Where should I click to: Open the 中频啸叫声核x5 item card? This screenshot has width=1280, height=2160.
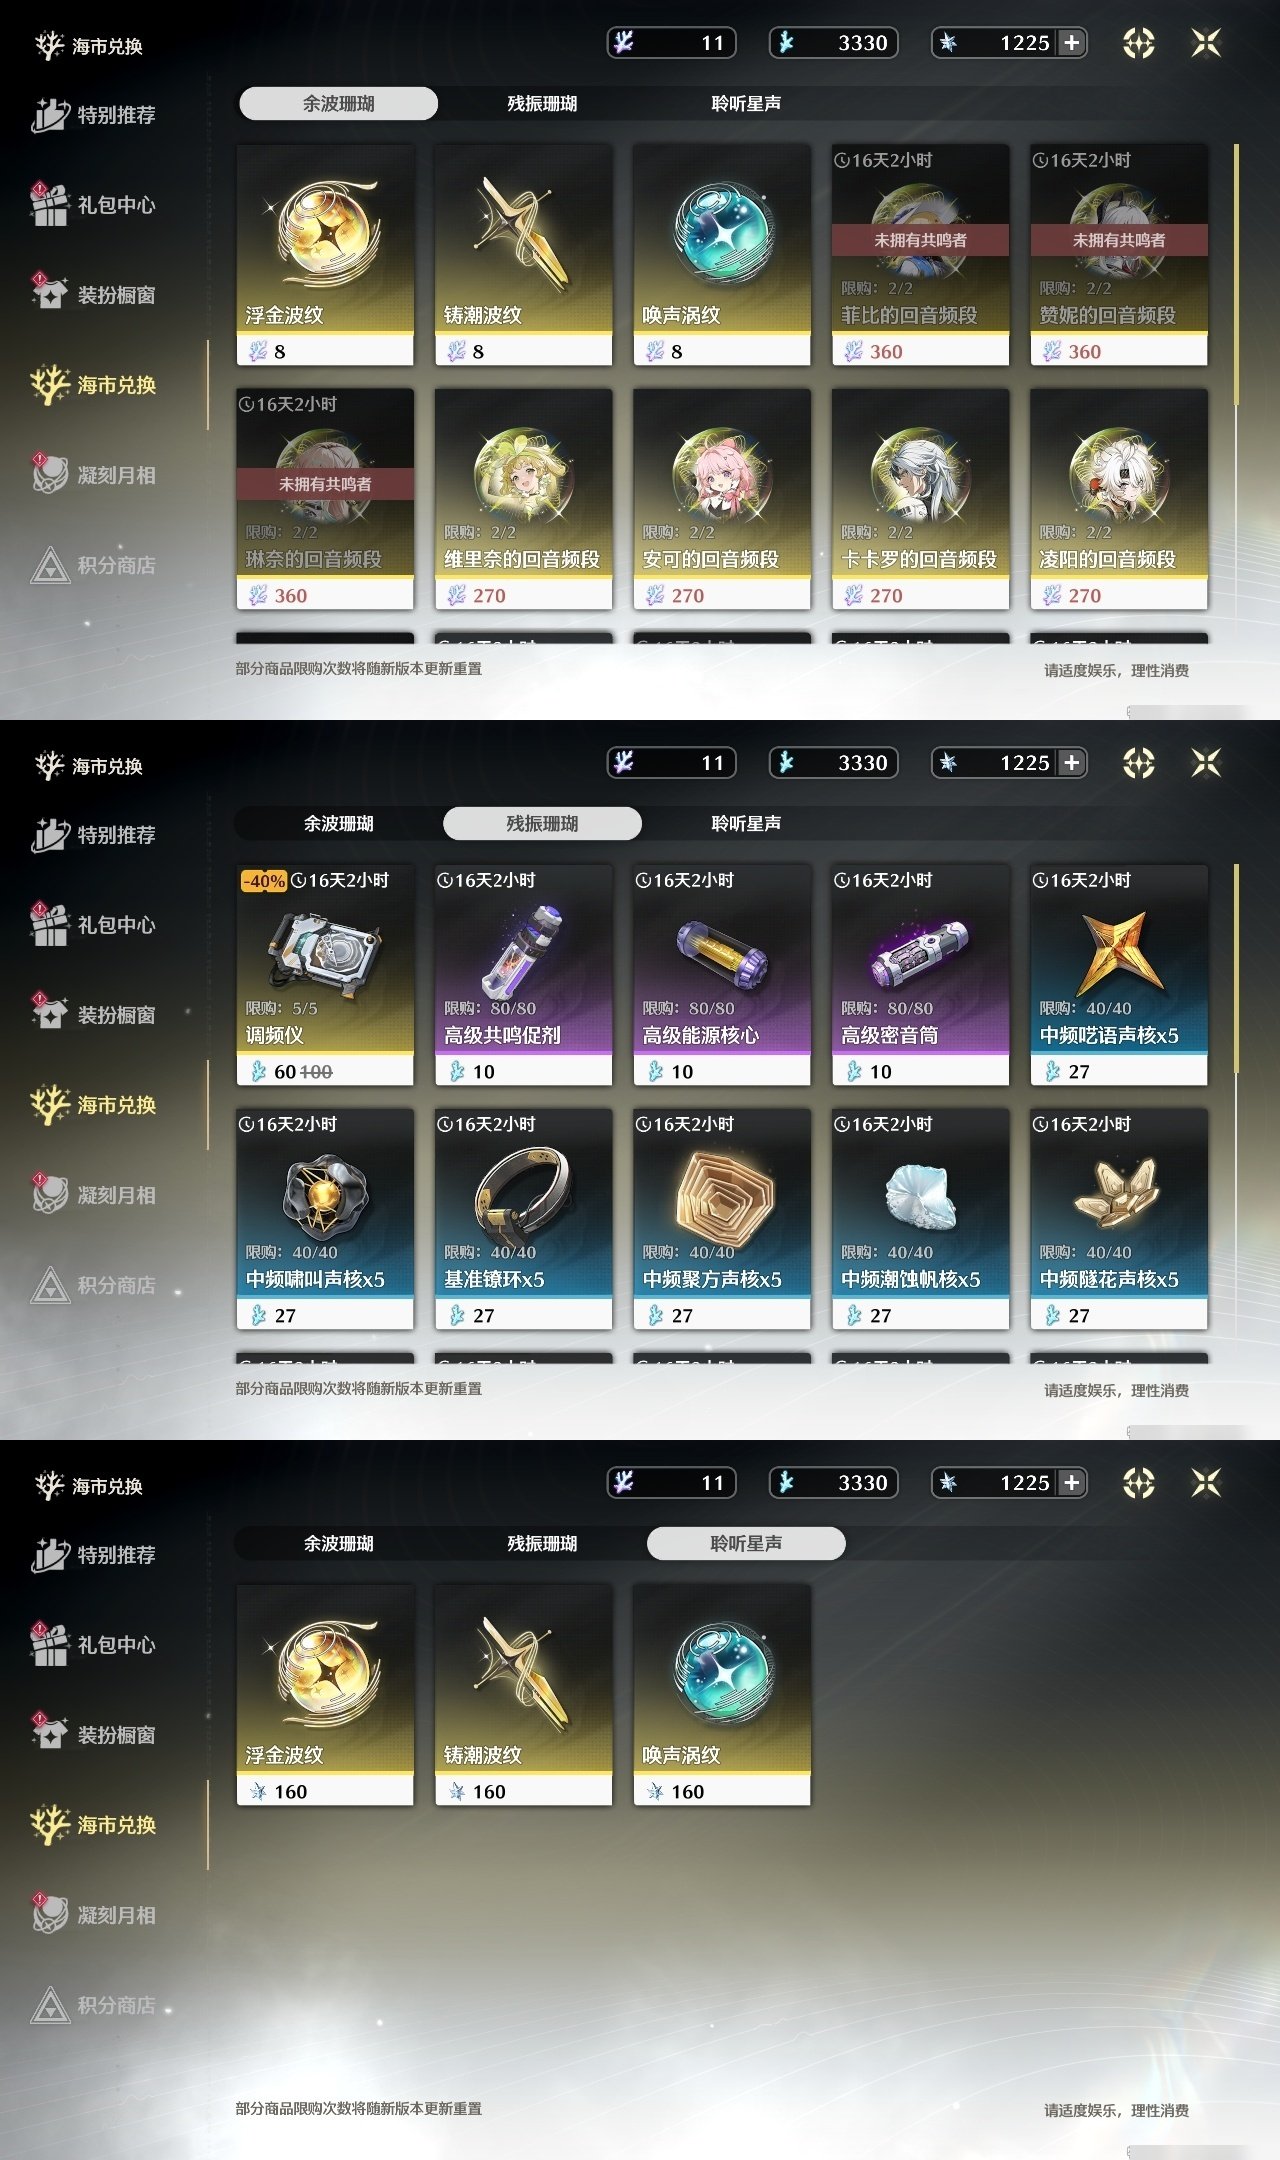pyautogui.click(x=325, y=1219)
